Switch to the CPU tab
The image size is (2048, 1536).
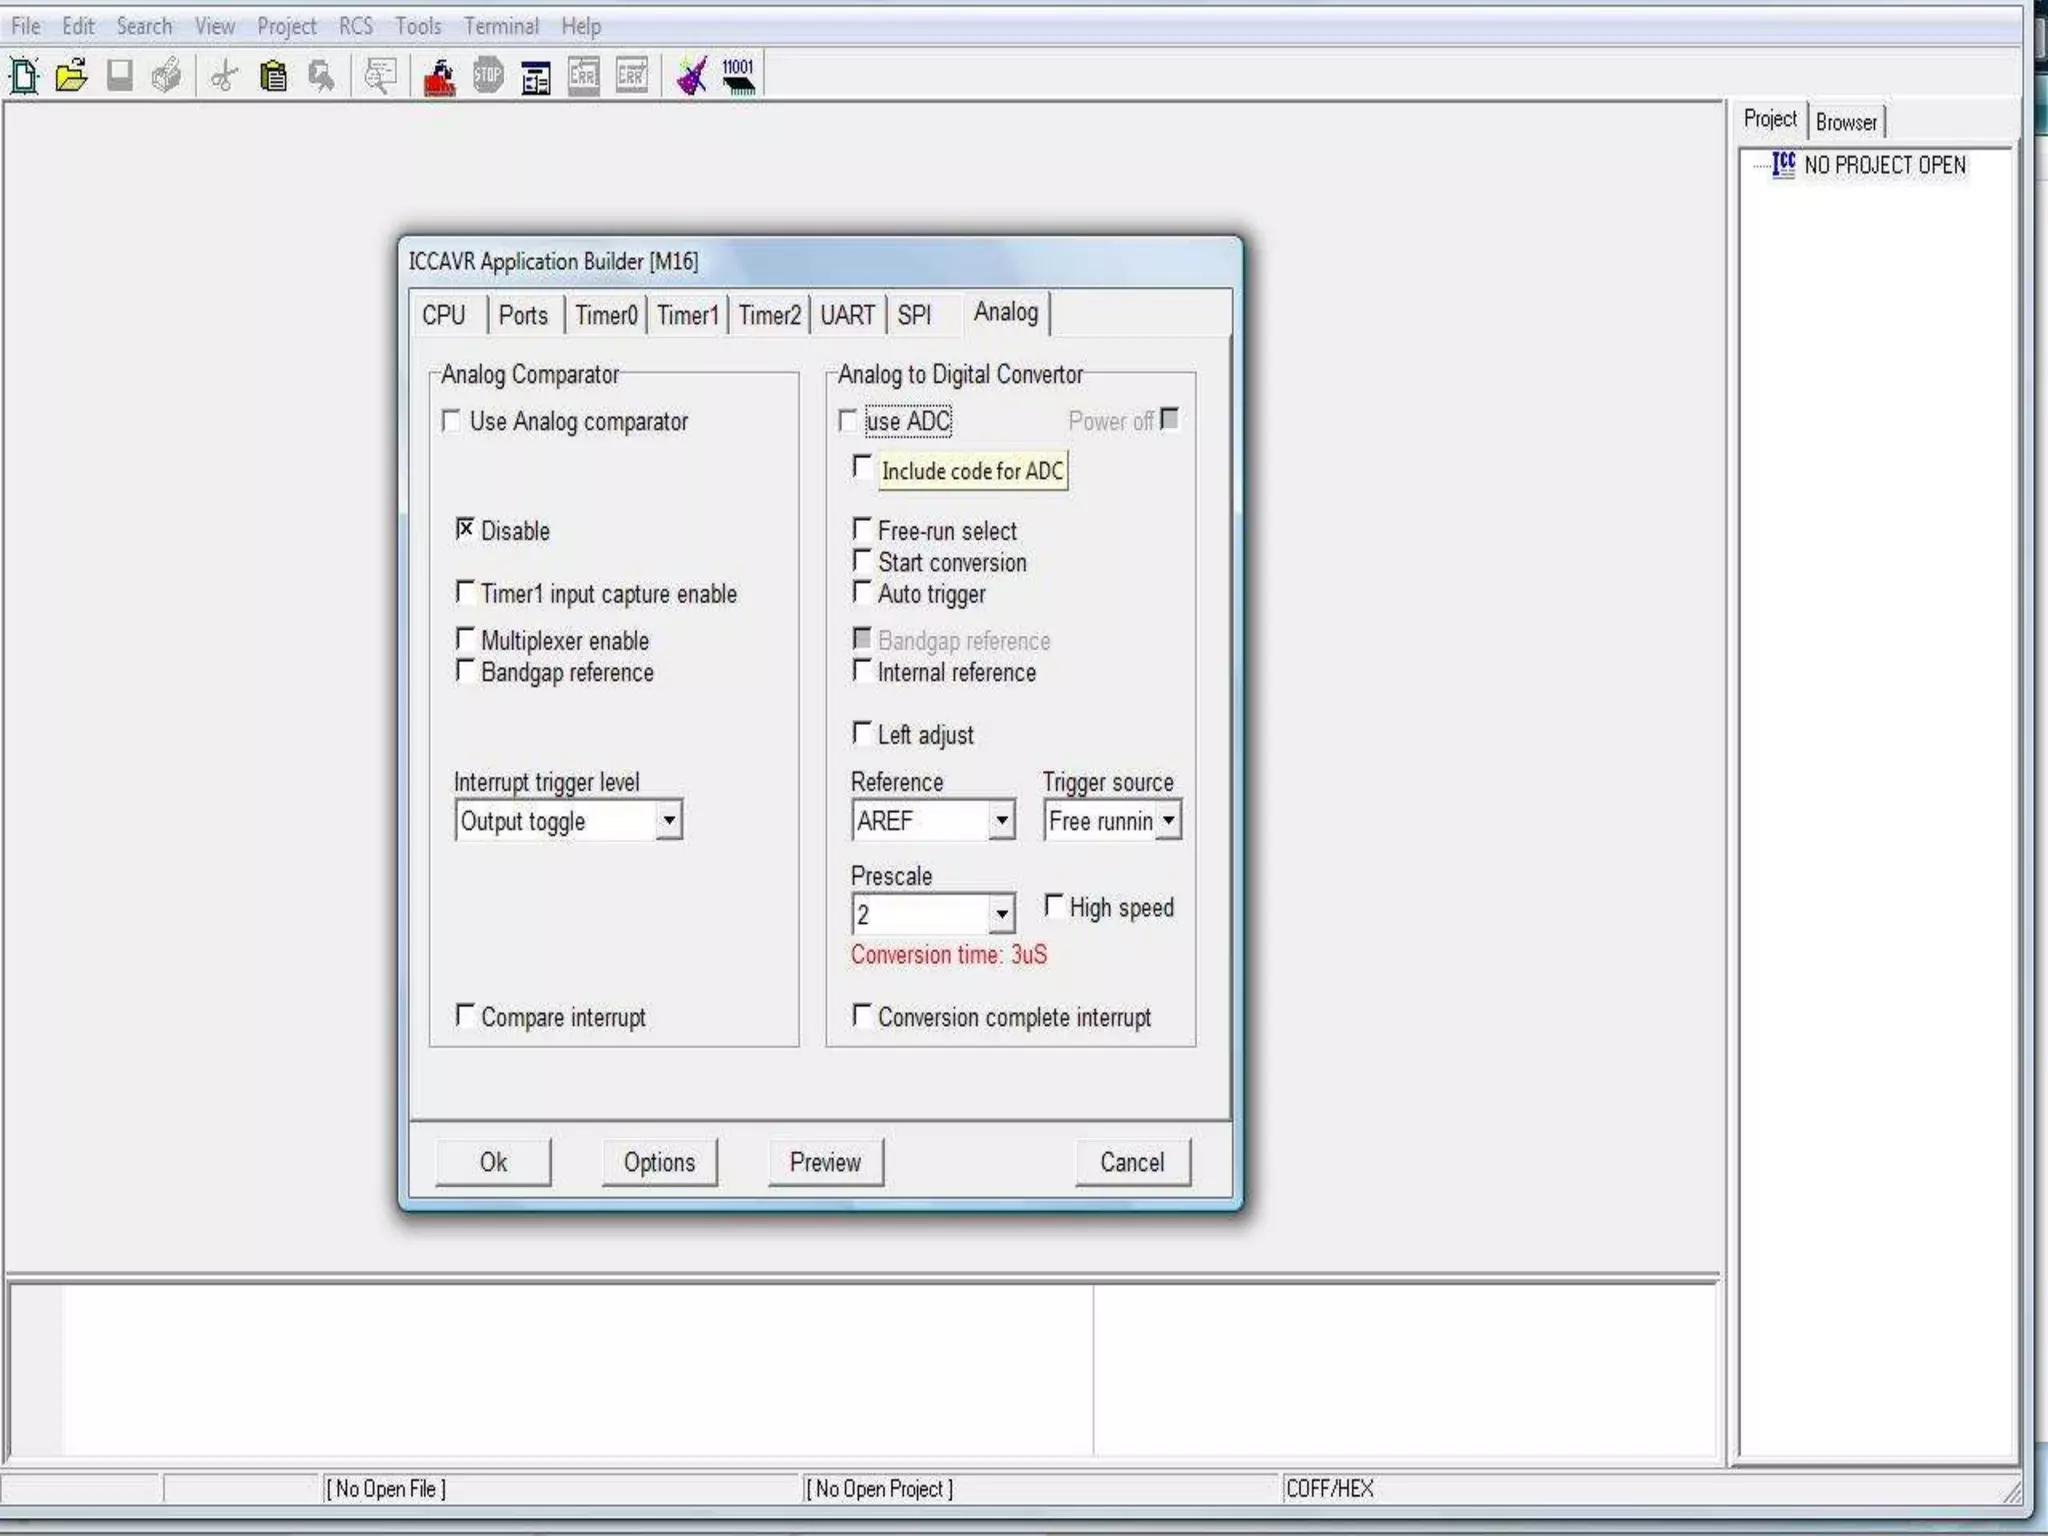[444, 316]
